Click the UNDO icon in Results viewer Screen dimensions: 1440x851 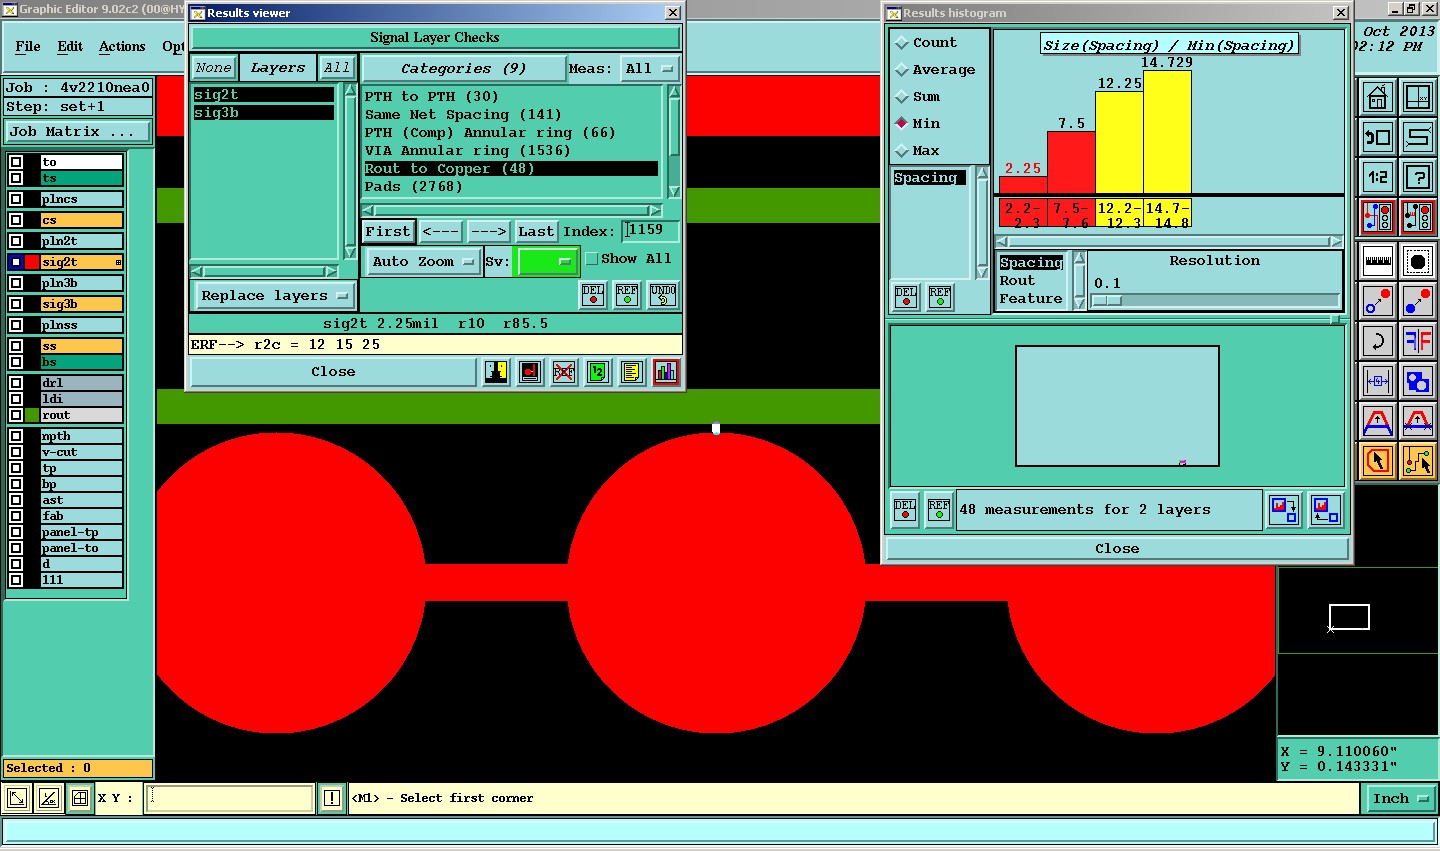(663, 294)
